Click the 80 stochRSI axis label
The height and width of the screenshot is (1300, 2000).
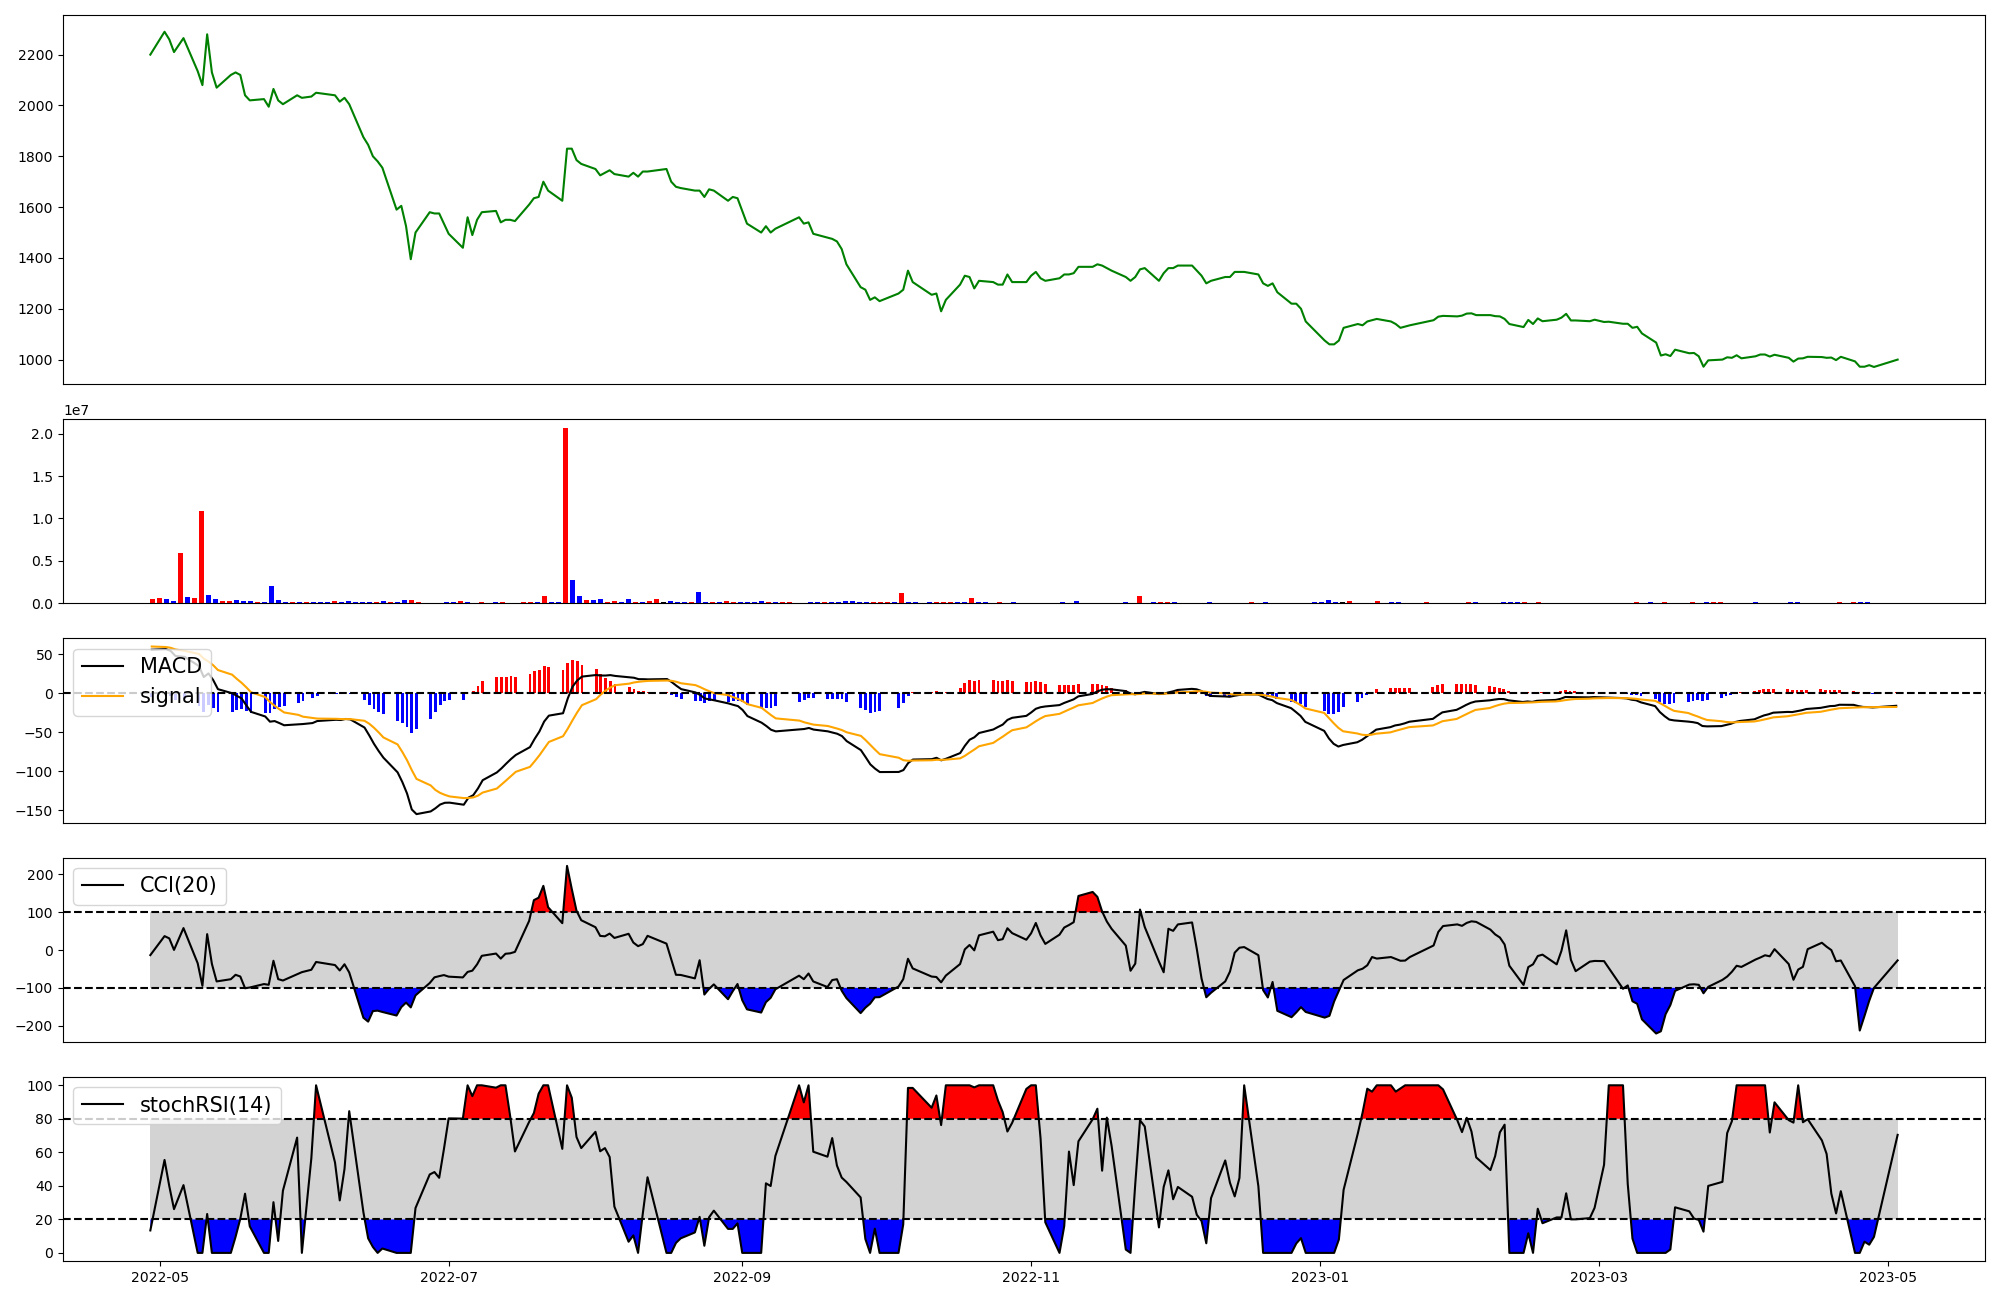44,1119
